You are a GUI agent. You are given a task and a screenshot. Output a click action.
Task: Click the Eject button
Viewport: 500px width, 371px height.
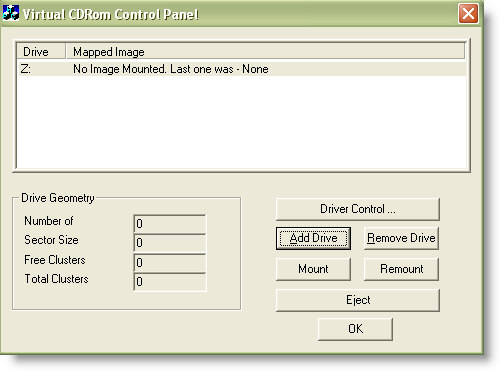click(358, 300)
